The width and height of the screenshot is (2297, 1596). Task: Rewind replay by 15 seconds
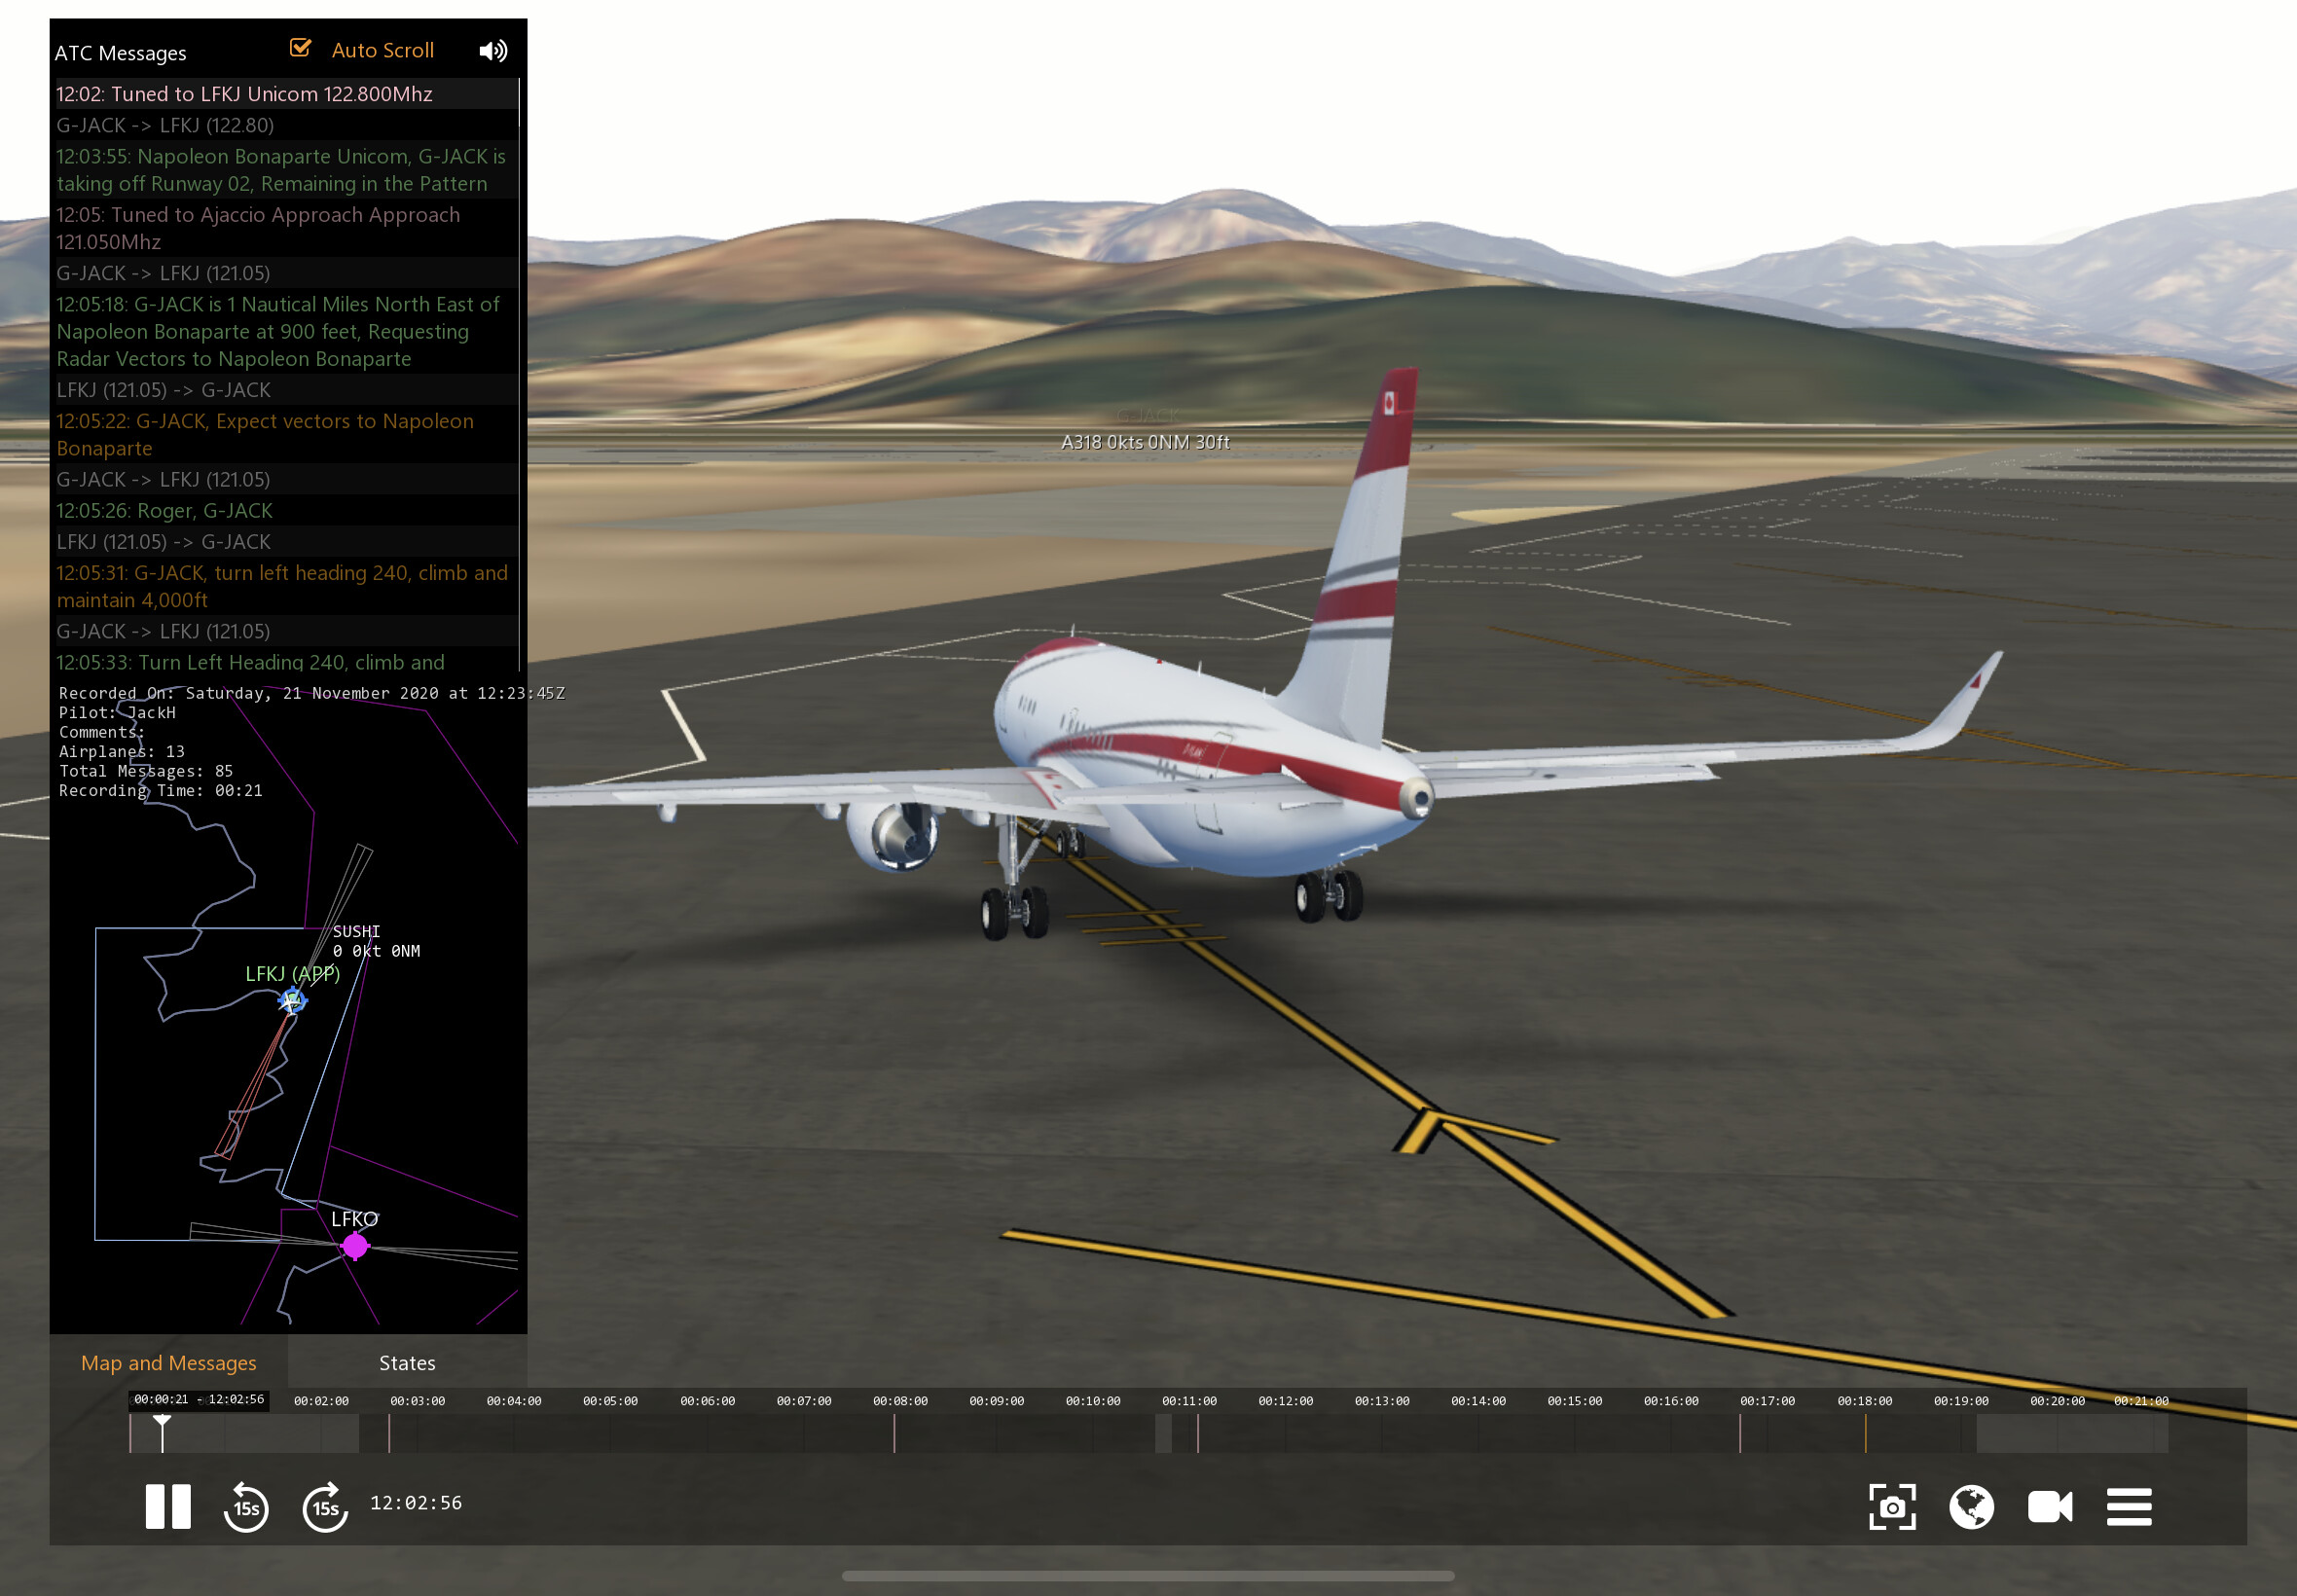(246, 1506)
